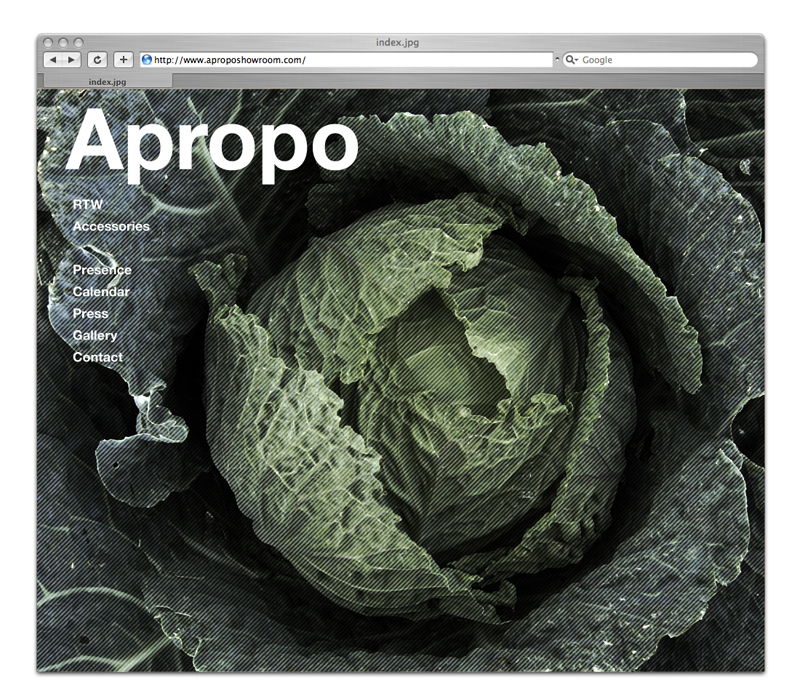
Task: Zoom the window with the third title-bar button
Action: pos(78,42)
